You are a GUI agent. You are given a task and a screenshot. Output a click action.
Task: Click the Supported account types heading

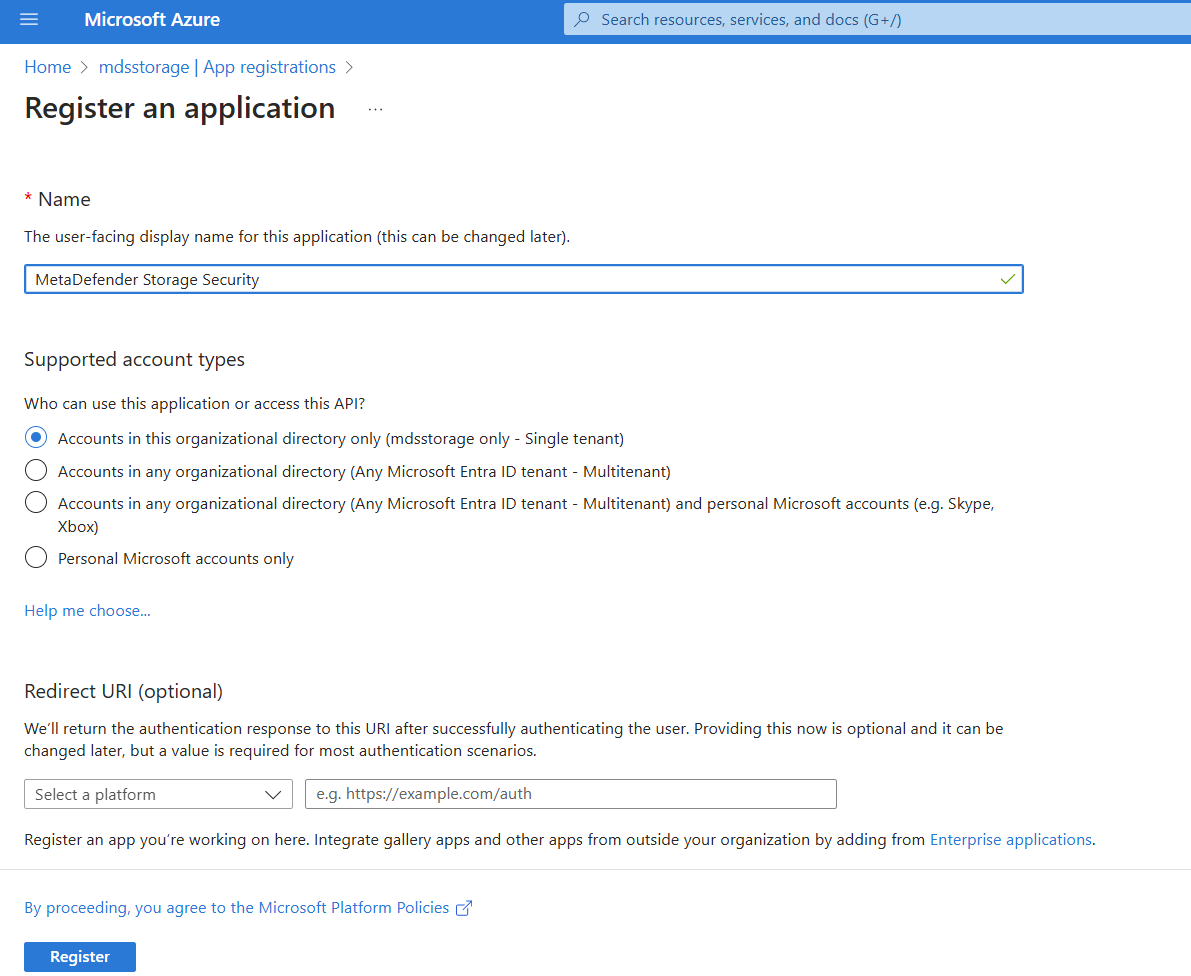tap(134, 359)
